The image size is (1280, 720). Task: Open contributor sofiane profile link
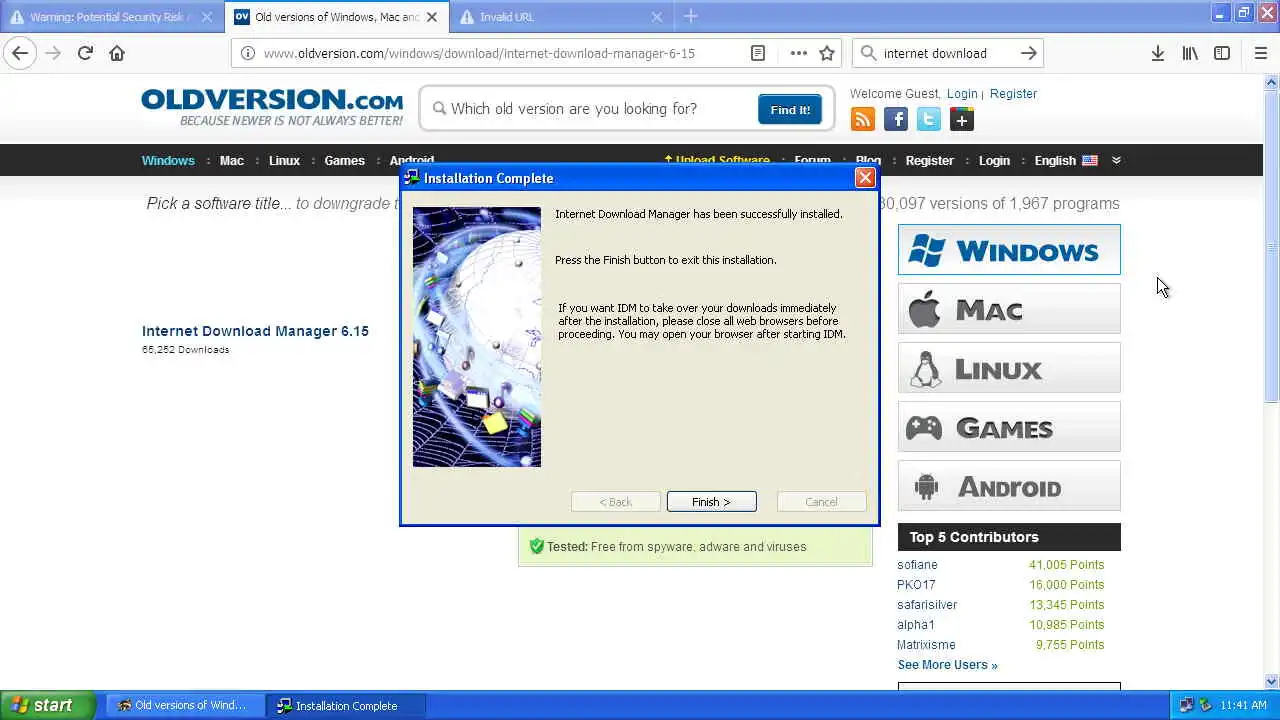(x=917, y=565)
